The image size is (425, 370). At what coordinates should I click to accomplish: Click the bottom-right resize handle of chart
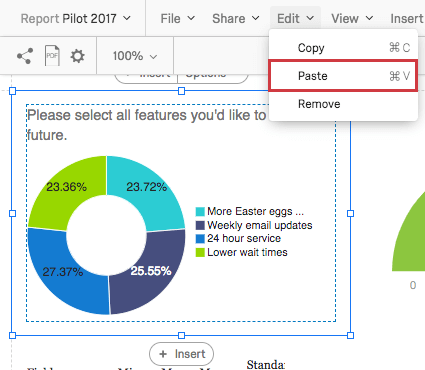350,335
